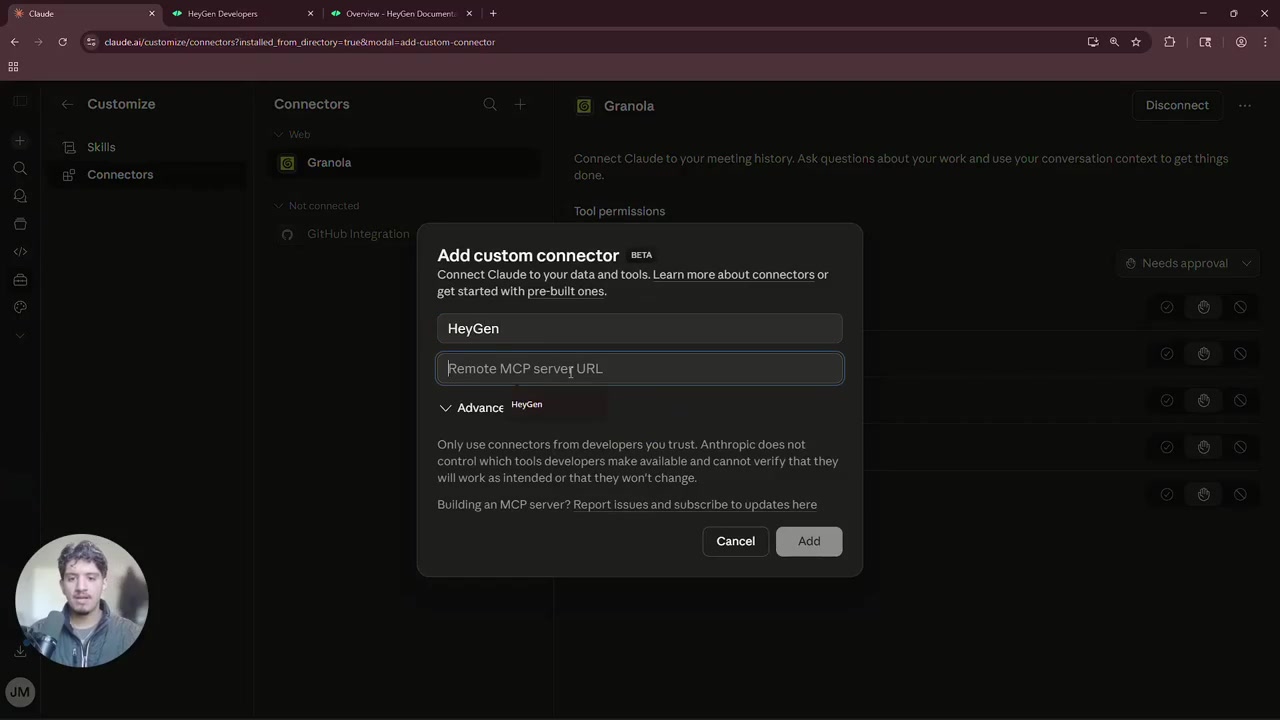Follow the pre-built ones link

click(x=566, y=292)
